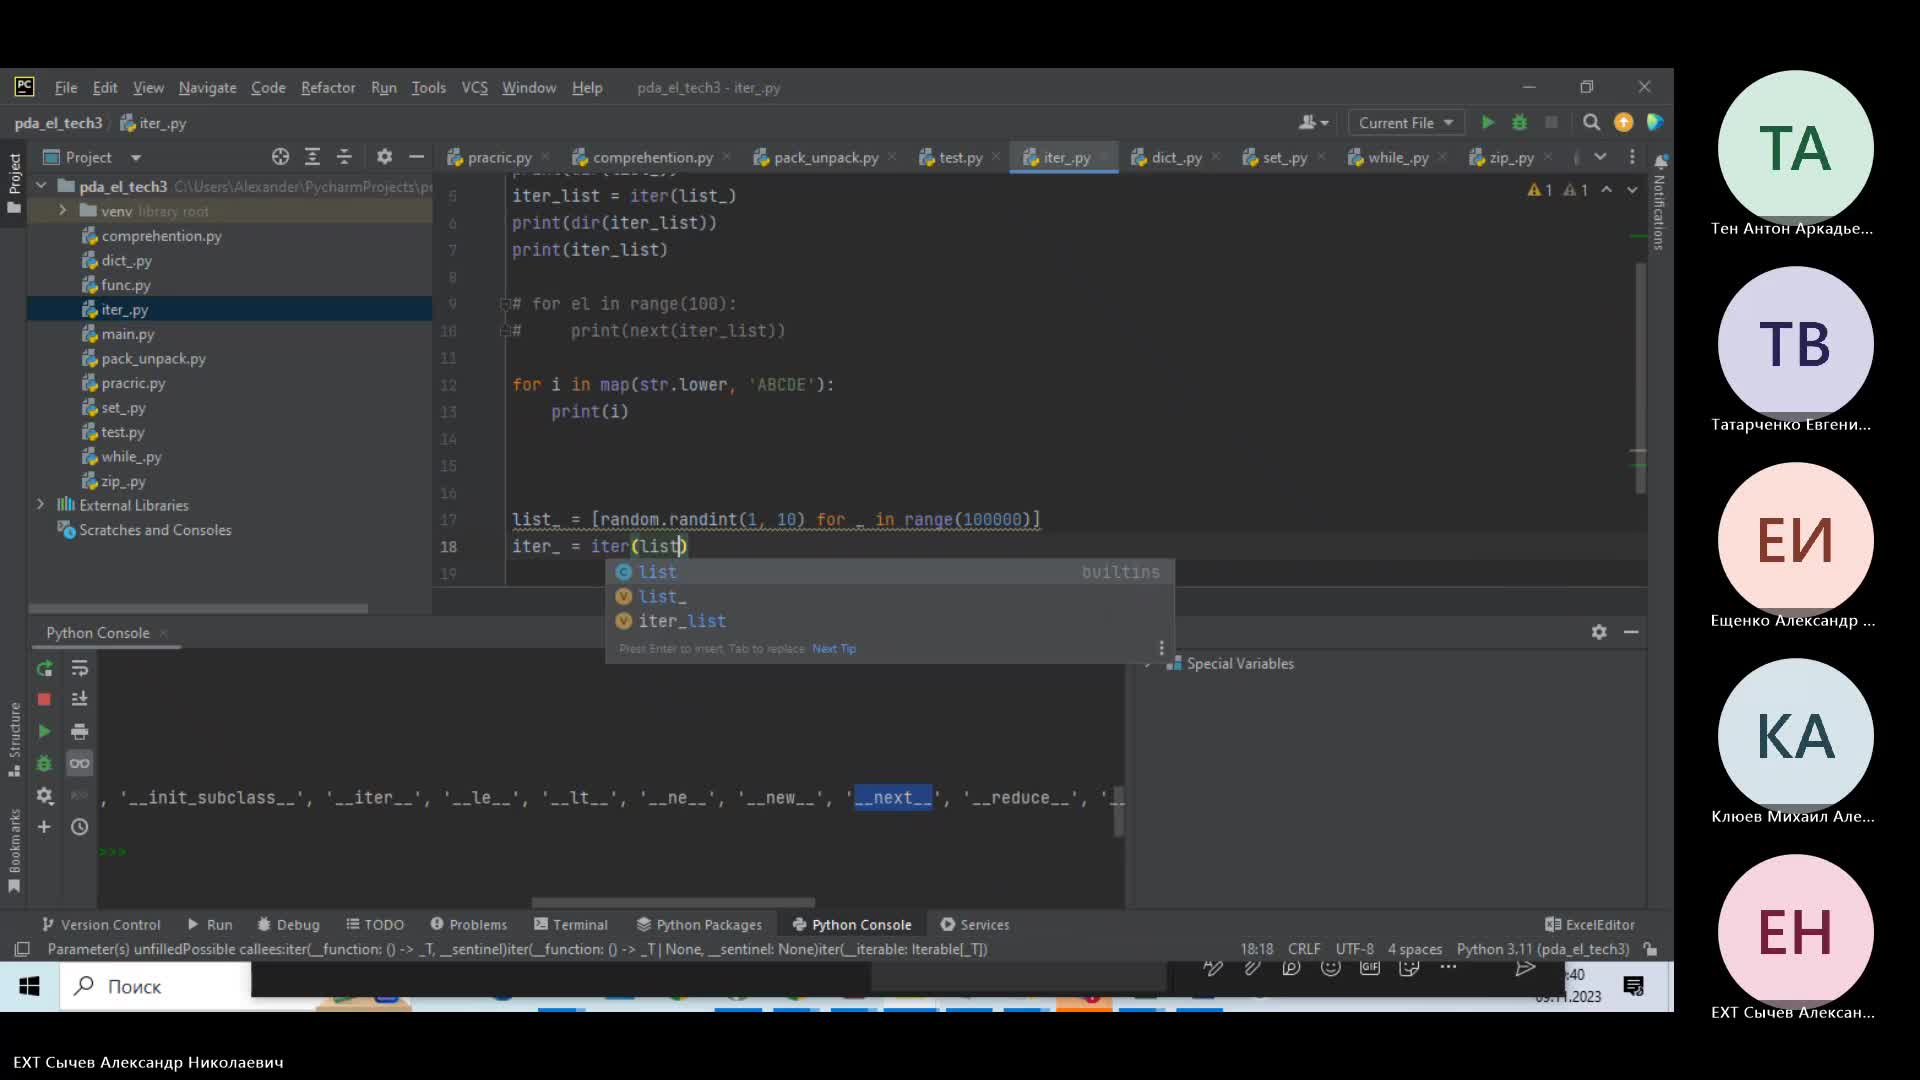The width and height of the screenshot is (1920, 1080).
Task: Select opened file target icon in Project panel
Action: tap(280, 157)
